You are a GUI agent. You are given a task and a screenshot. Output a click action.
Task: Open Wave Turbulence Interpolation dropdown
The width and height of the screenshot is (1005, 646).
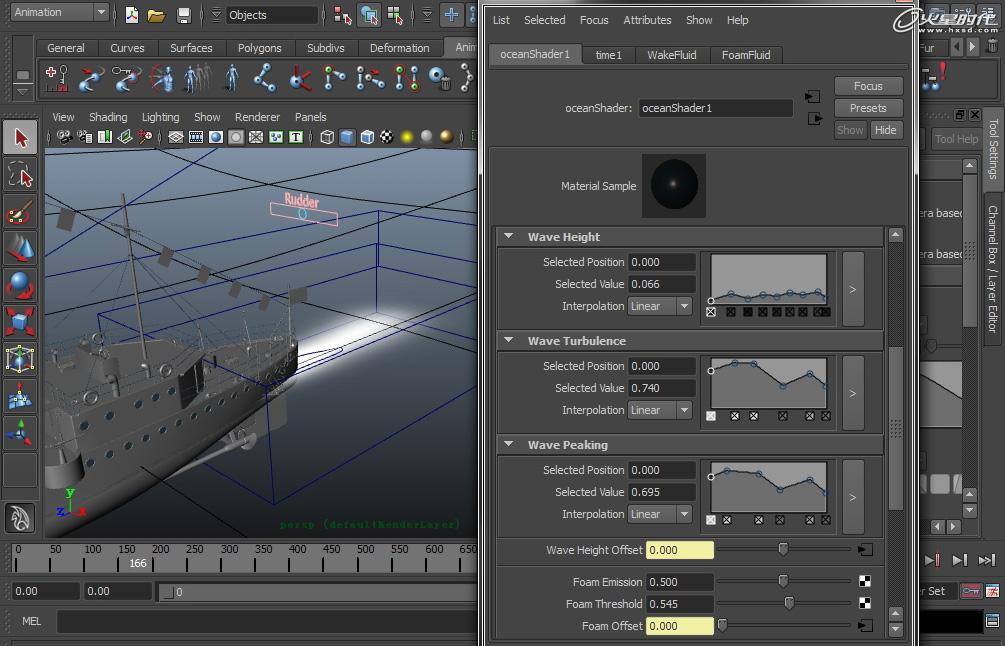point(661,410)
